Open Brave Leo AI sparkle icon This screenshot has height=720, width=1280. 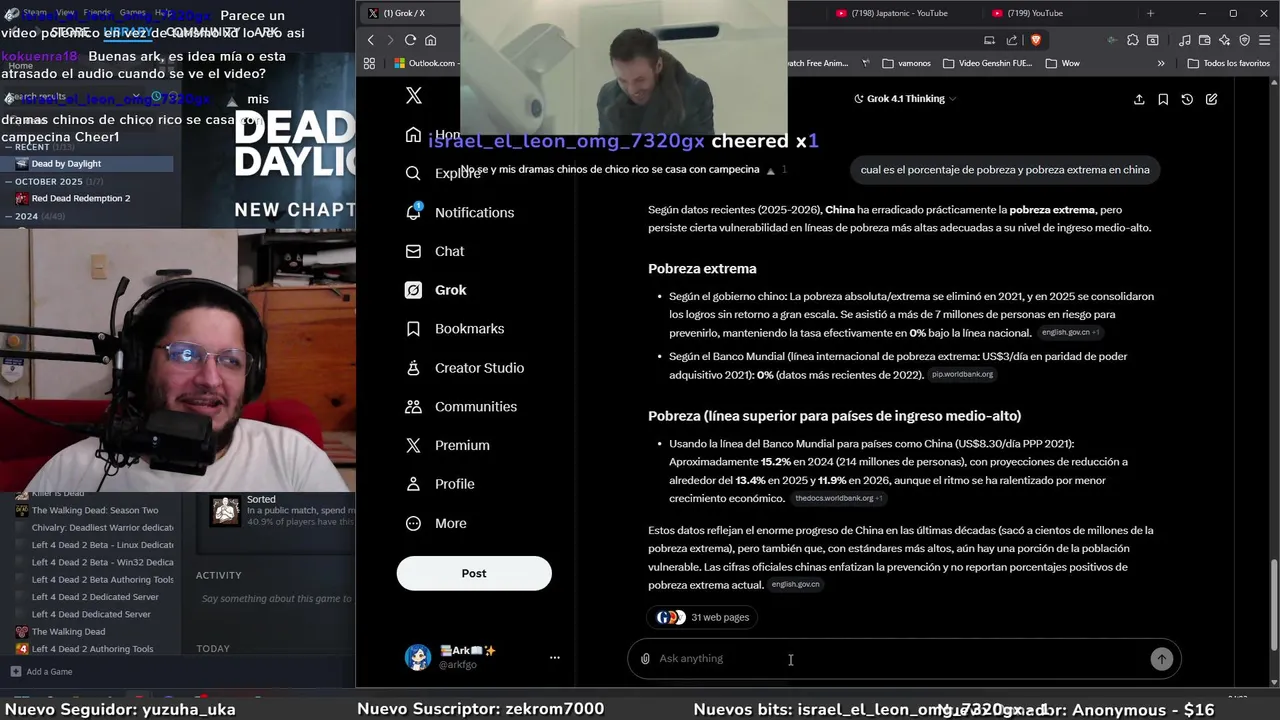coord(1223,40)
